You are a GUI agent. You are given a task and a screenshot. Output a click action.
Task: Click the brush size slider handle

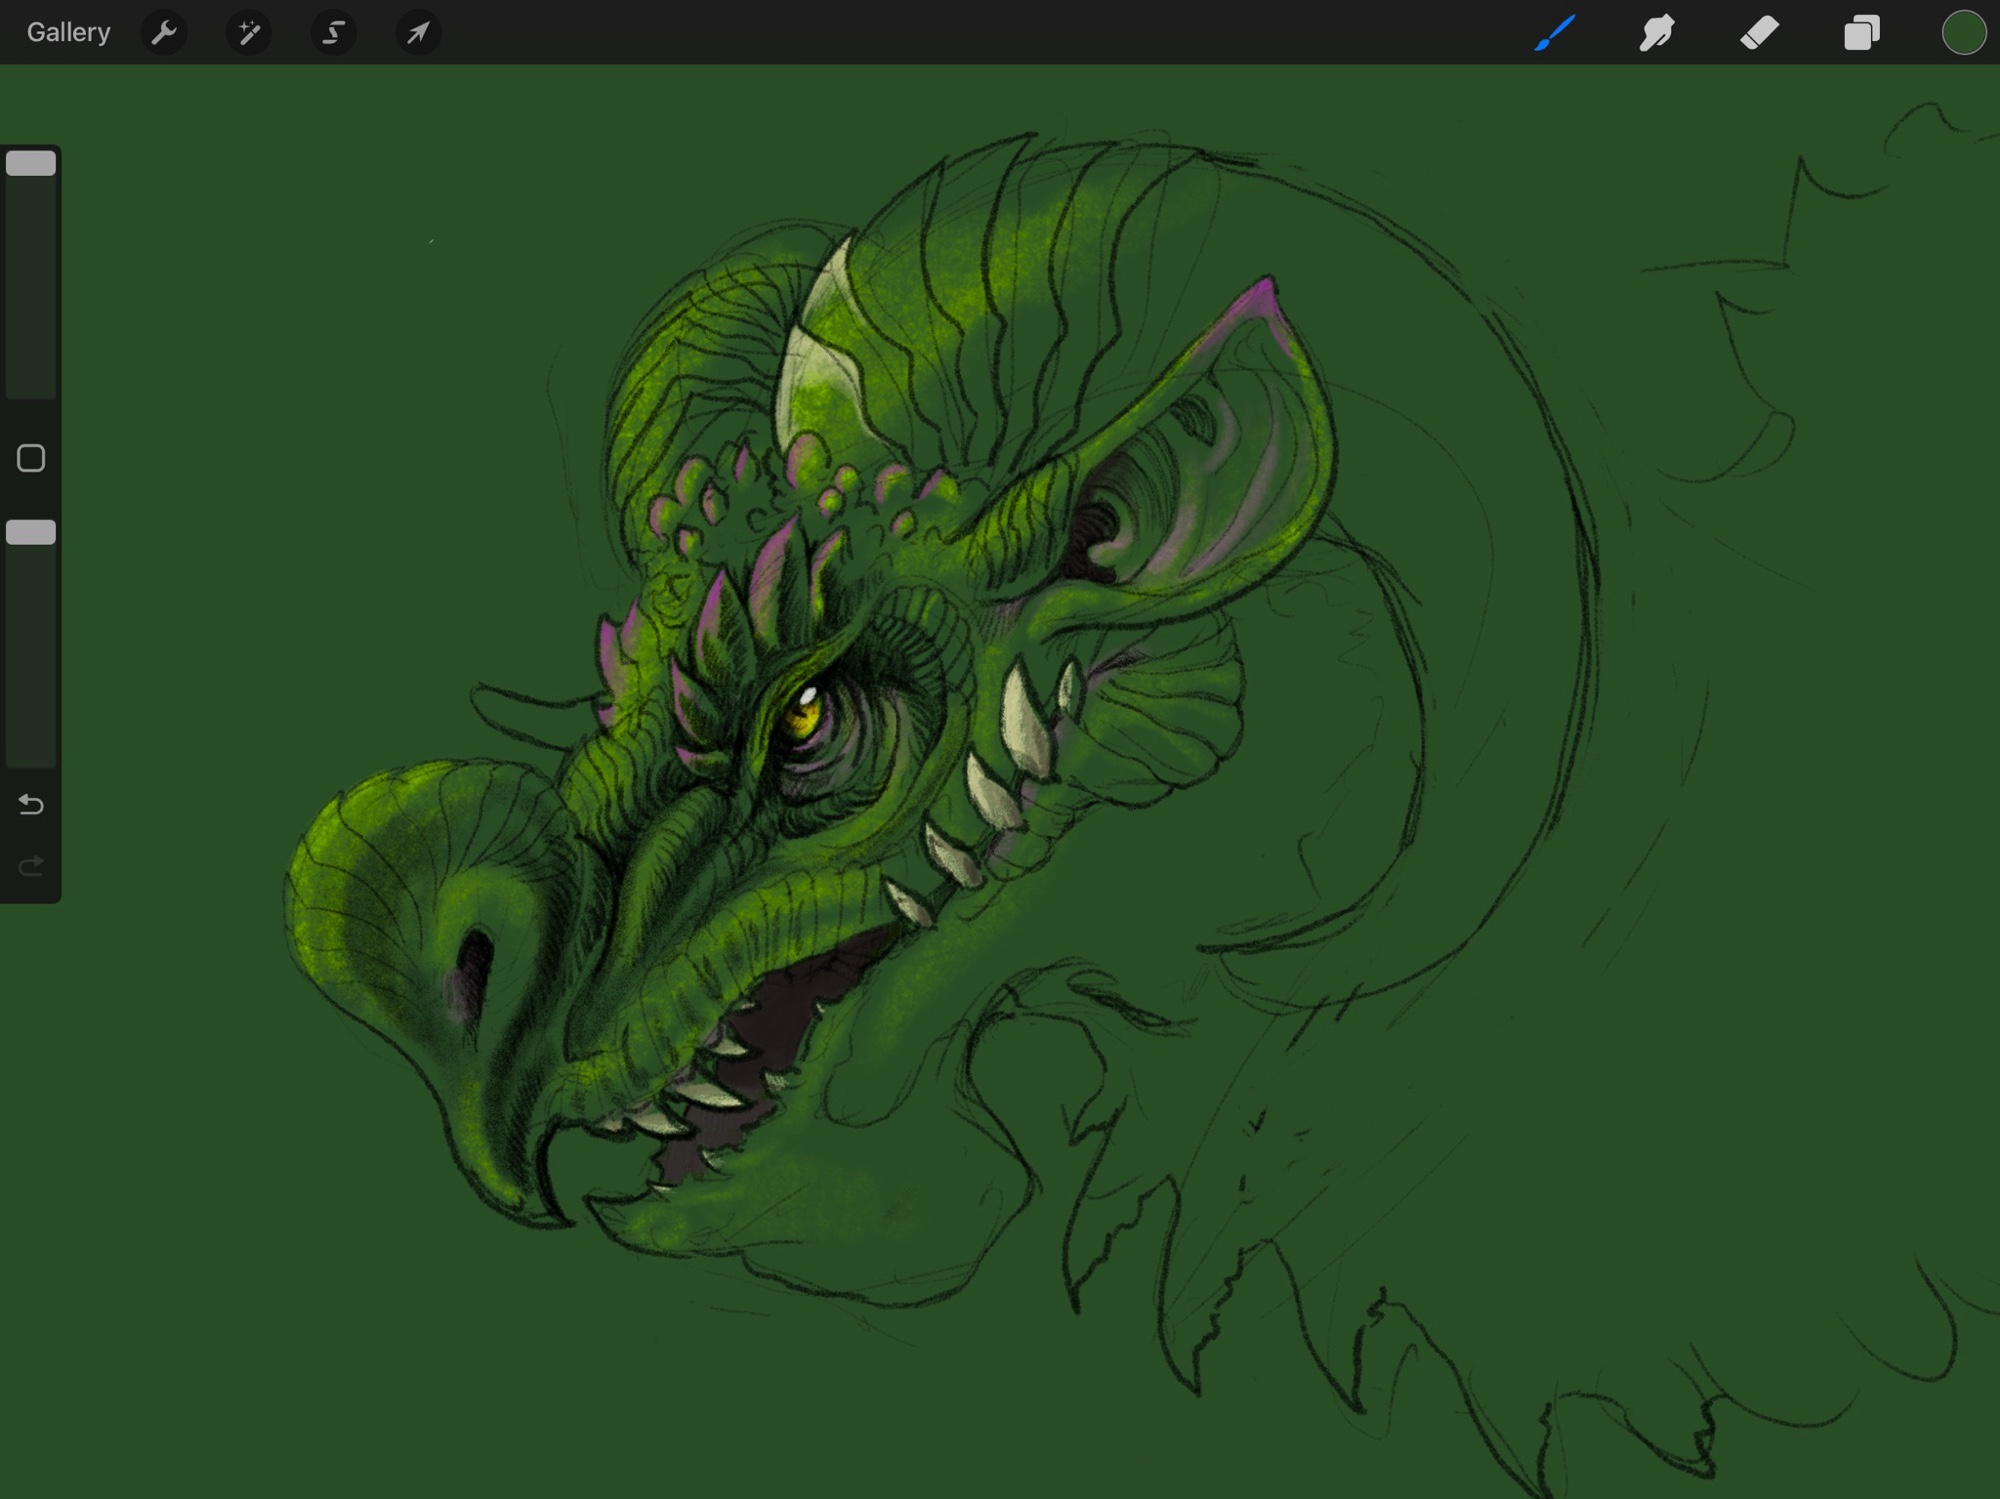[x=31, y=164]
